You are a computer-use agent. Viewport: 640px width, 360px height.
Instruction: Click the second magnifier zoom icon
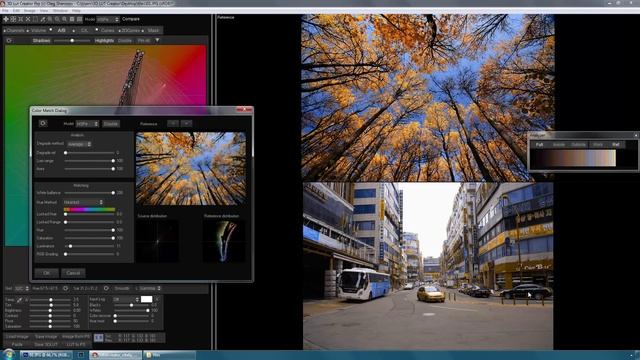click(57, 19)
